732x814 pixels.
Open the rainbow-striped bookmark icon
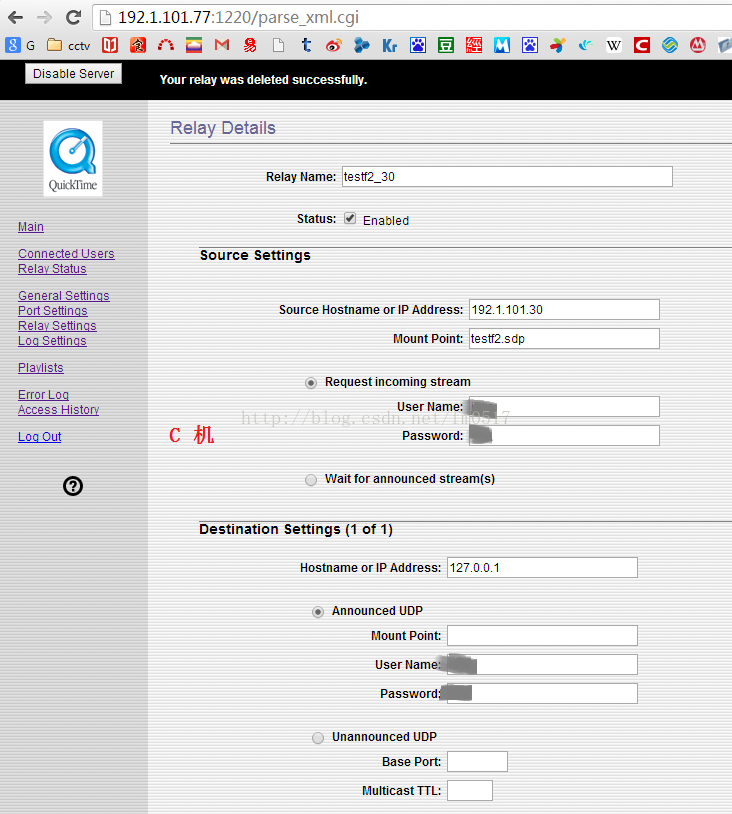click(x=194, y=46)
